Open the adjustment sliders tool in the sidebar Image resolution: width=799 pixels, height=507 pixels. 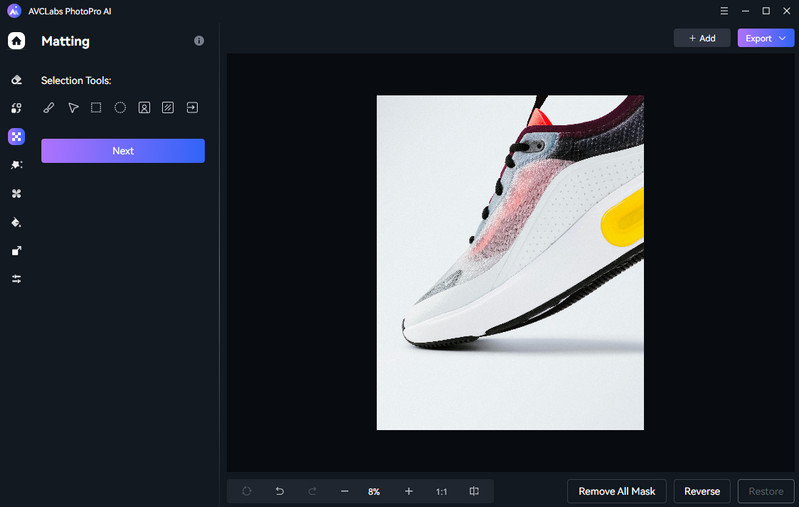click(16, 279)
